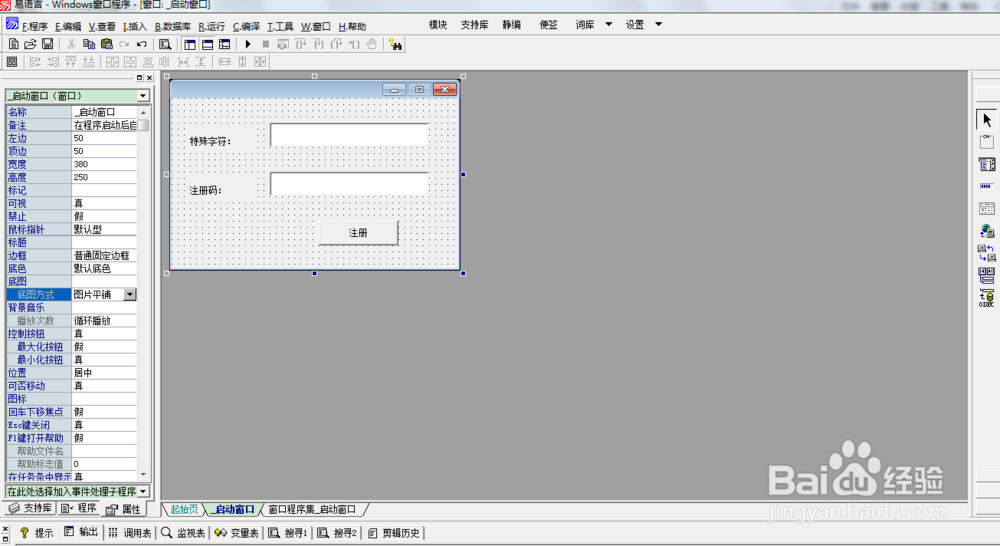Switch to the 支持库 panel tab
This screenshot has height=546, width=1000.
[30, 508]
